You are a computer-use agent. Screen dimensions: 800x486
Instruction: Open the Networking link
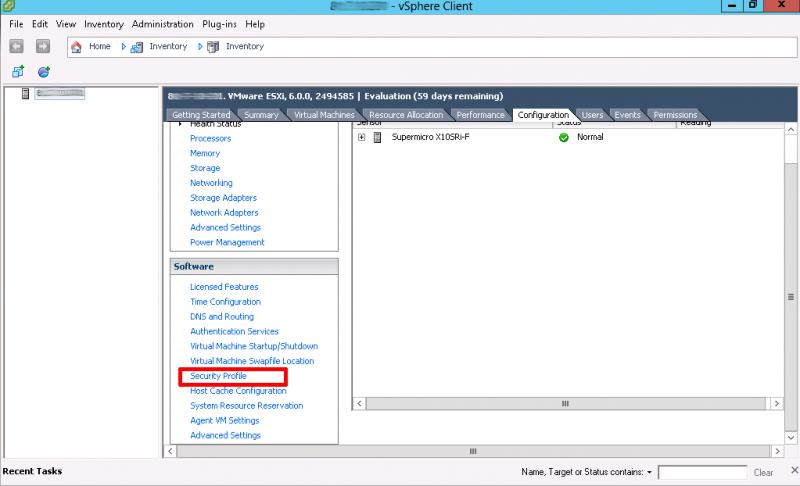(x=211, y=183)
